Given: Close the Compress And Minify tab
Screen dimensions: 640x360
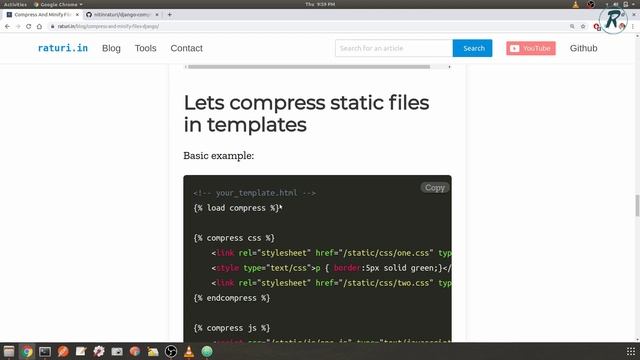Looking at the screenshot, I should point(77,15).
